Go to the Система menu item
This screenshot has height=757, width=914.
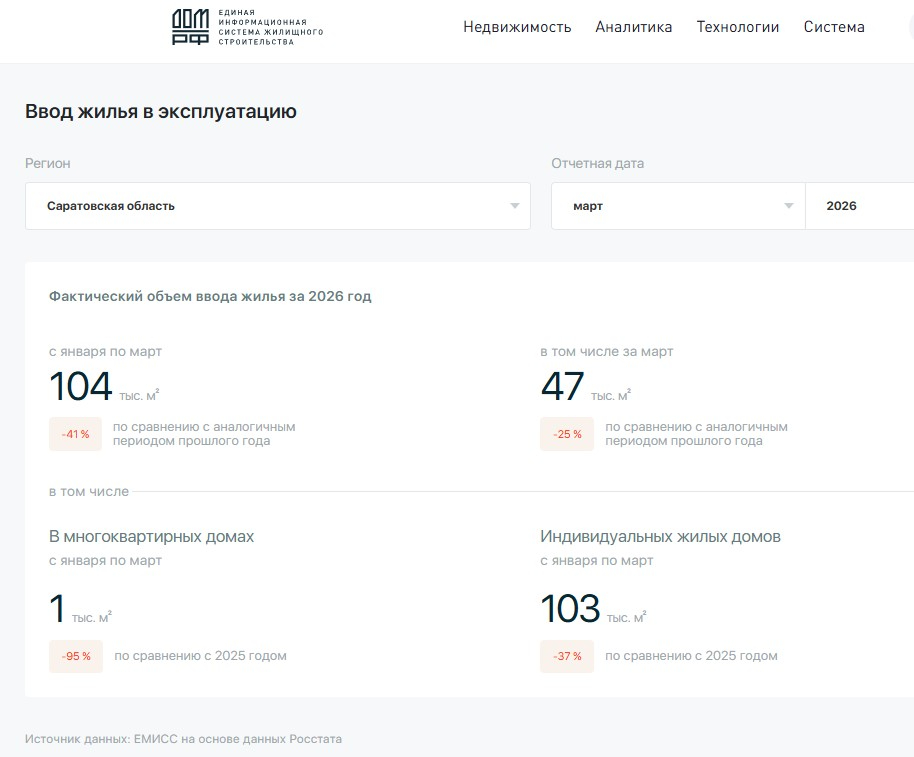[x=833, y=27]
